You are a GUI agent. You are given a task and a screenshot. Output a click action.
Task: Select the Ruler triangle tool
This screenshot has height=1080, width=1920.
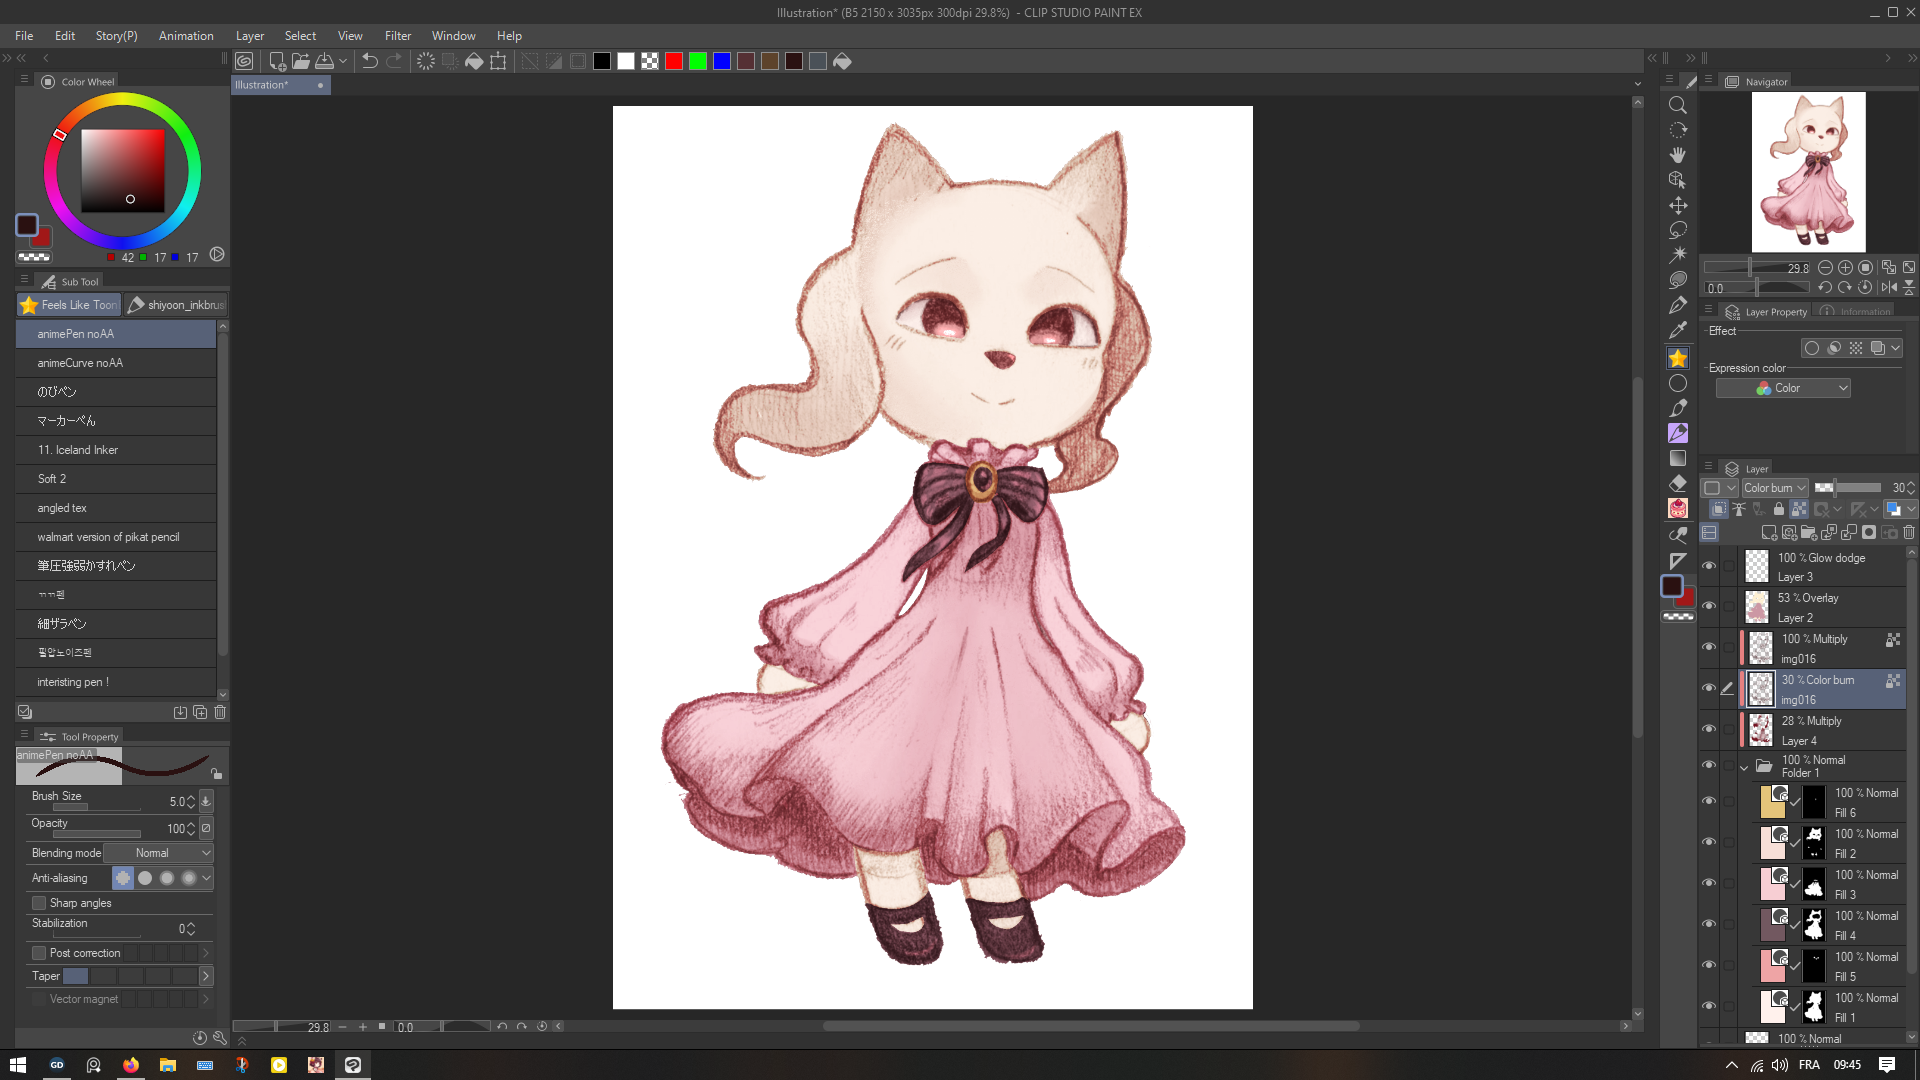(1678, 561)
